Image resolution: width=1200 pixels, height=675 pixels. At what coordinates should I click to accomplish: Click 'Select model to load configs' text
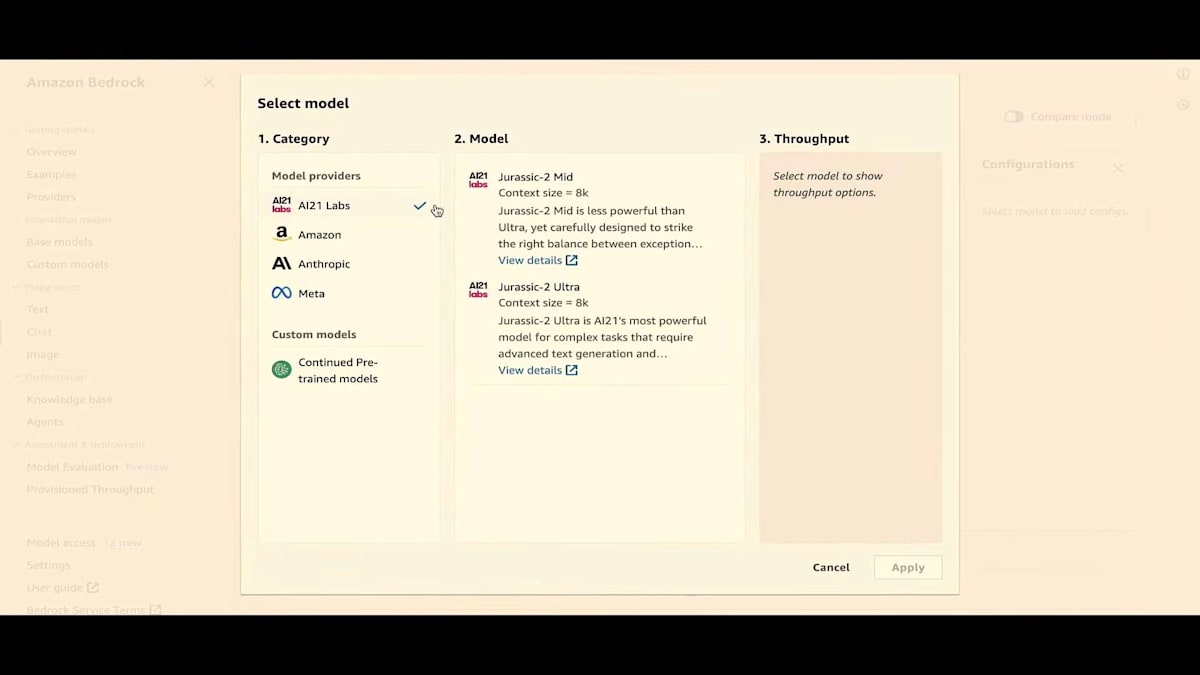coord(1054,211)
